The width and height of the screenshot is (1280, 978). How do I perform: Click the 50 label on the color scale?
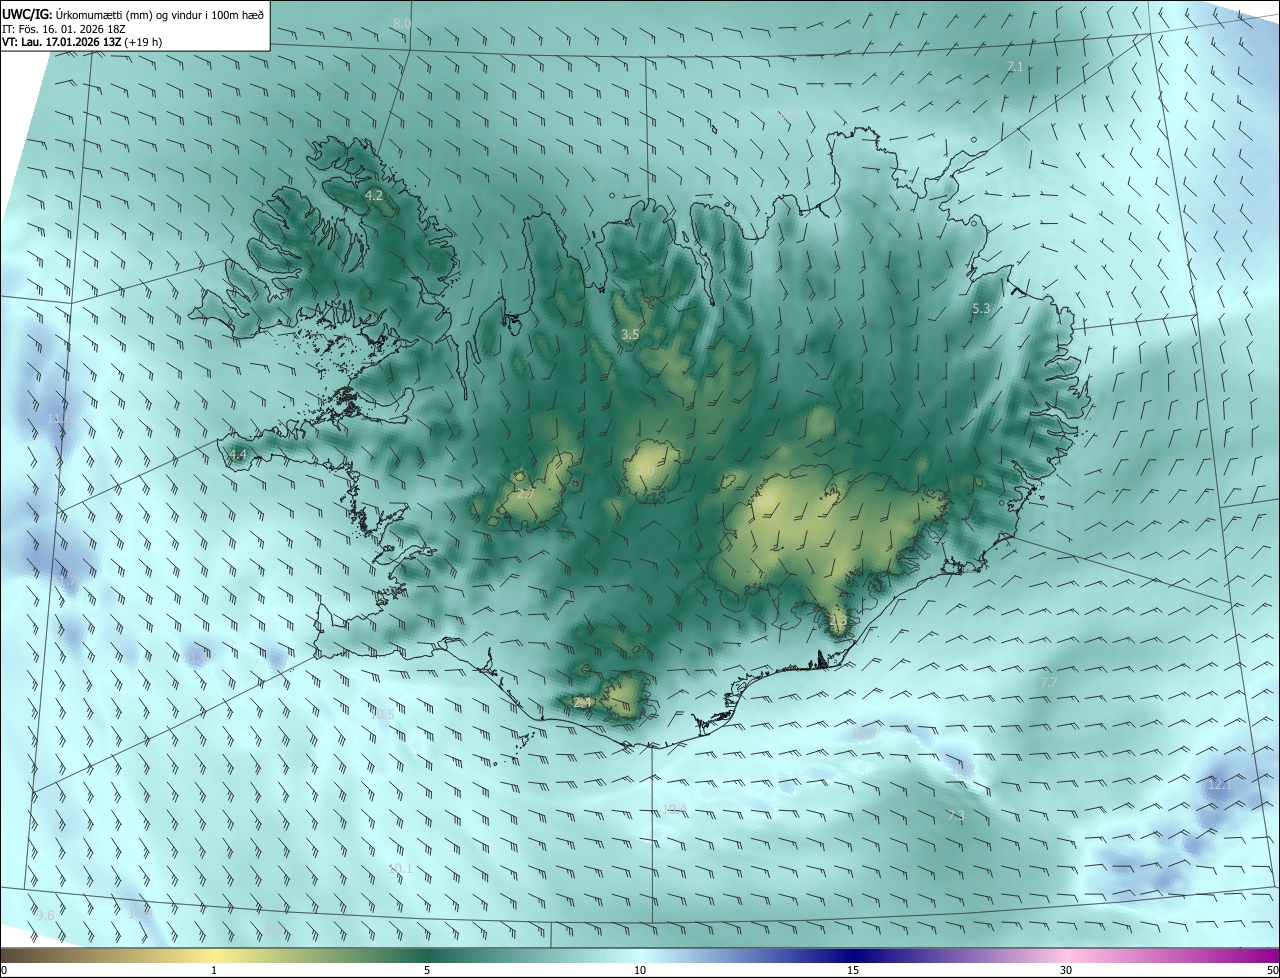1272,971
